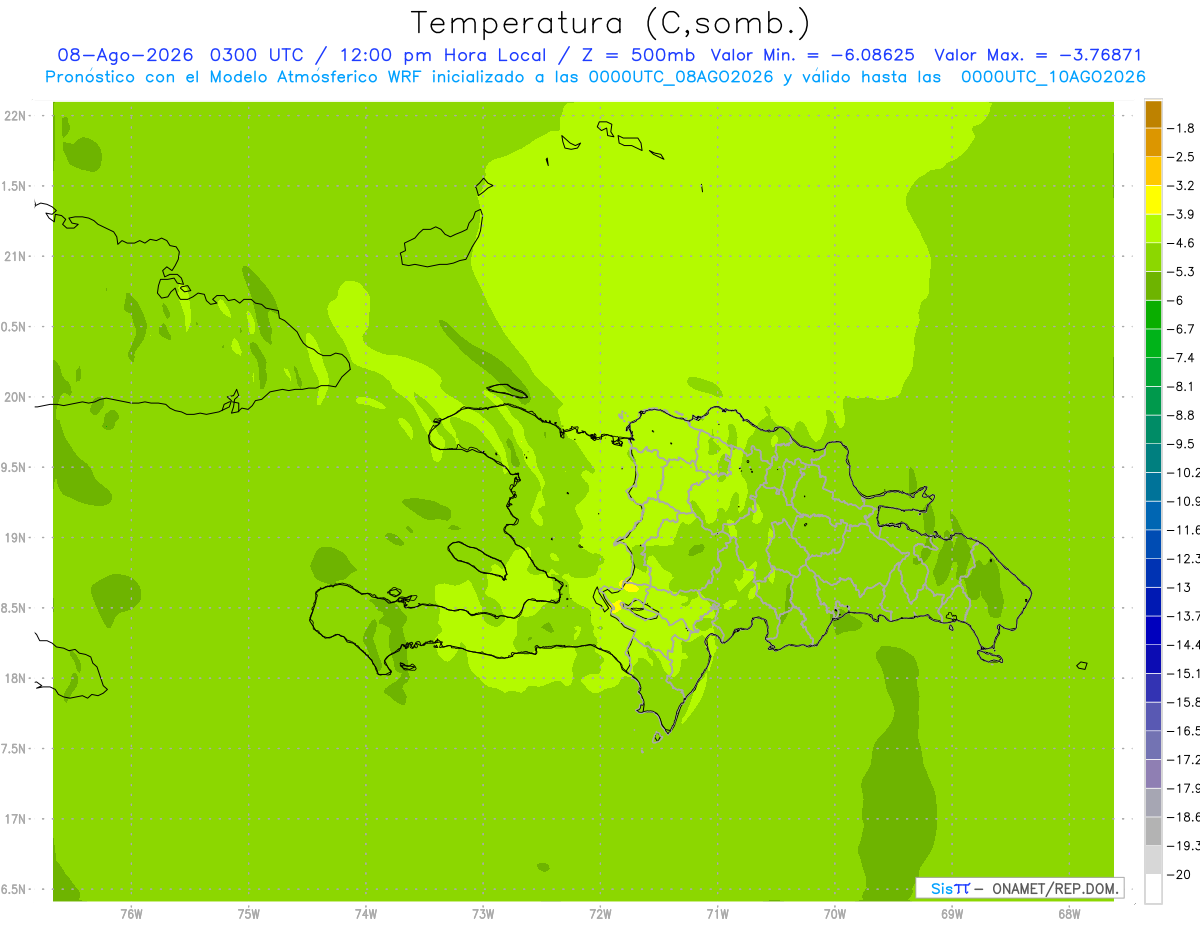Image resolution: width=1200 pixels, height=927 pixels.
Task: Click the '17N' latitude axis label
Action: coord(14,819)
